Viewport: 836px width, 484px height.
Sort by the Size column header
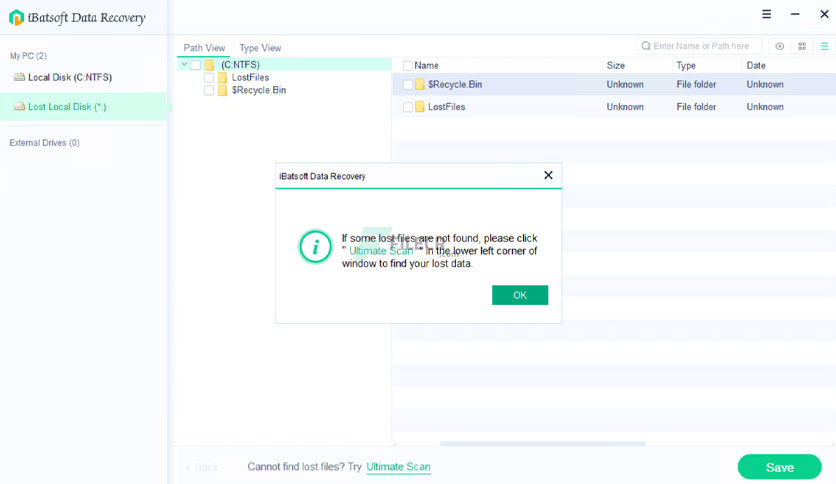(x=615, y=66)
